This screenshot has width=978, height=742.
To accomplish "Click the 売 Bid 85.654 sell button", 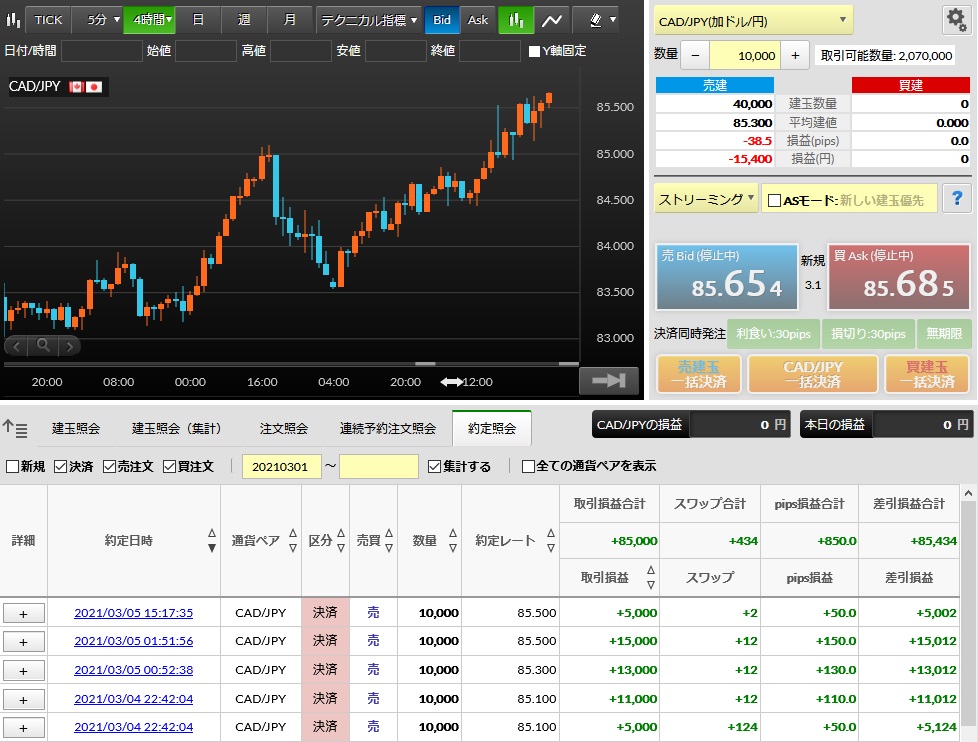I will (727, 277).
